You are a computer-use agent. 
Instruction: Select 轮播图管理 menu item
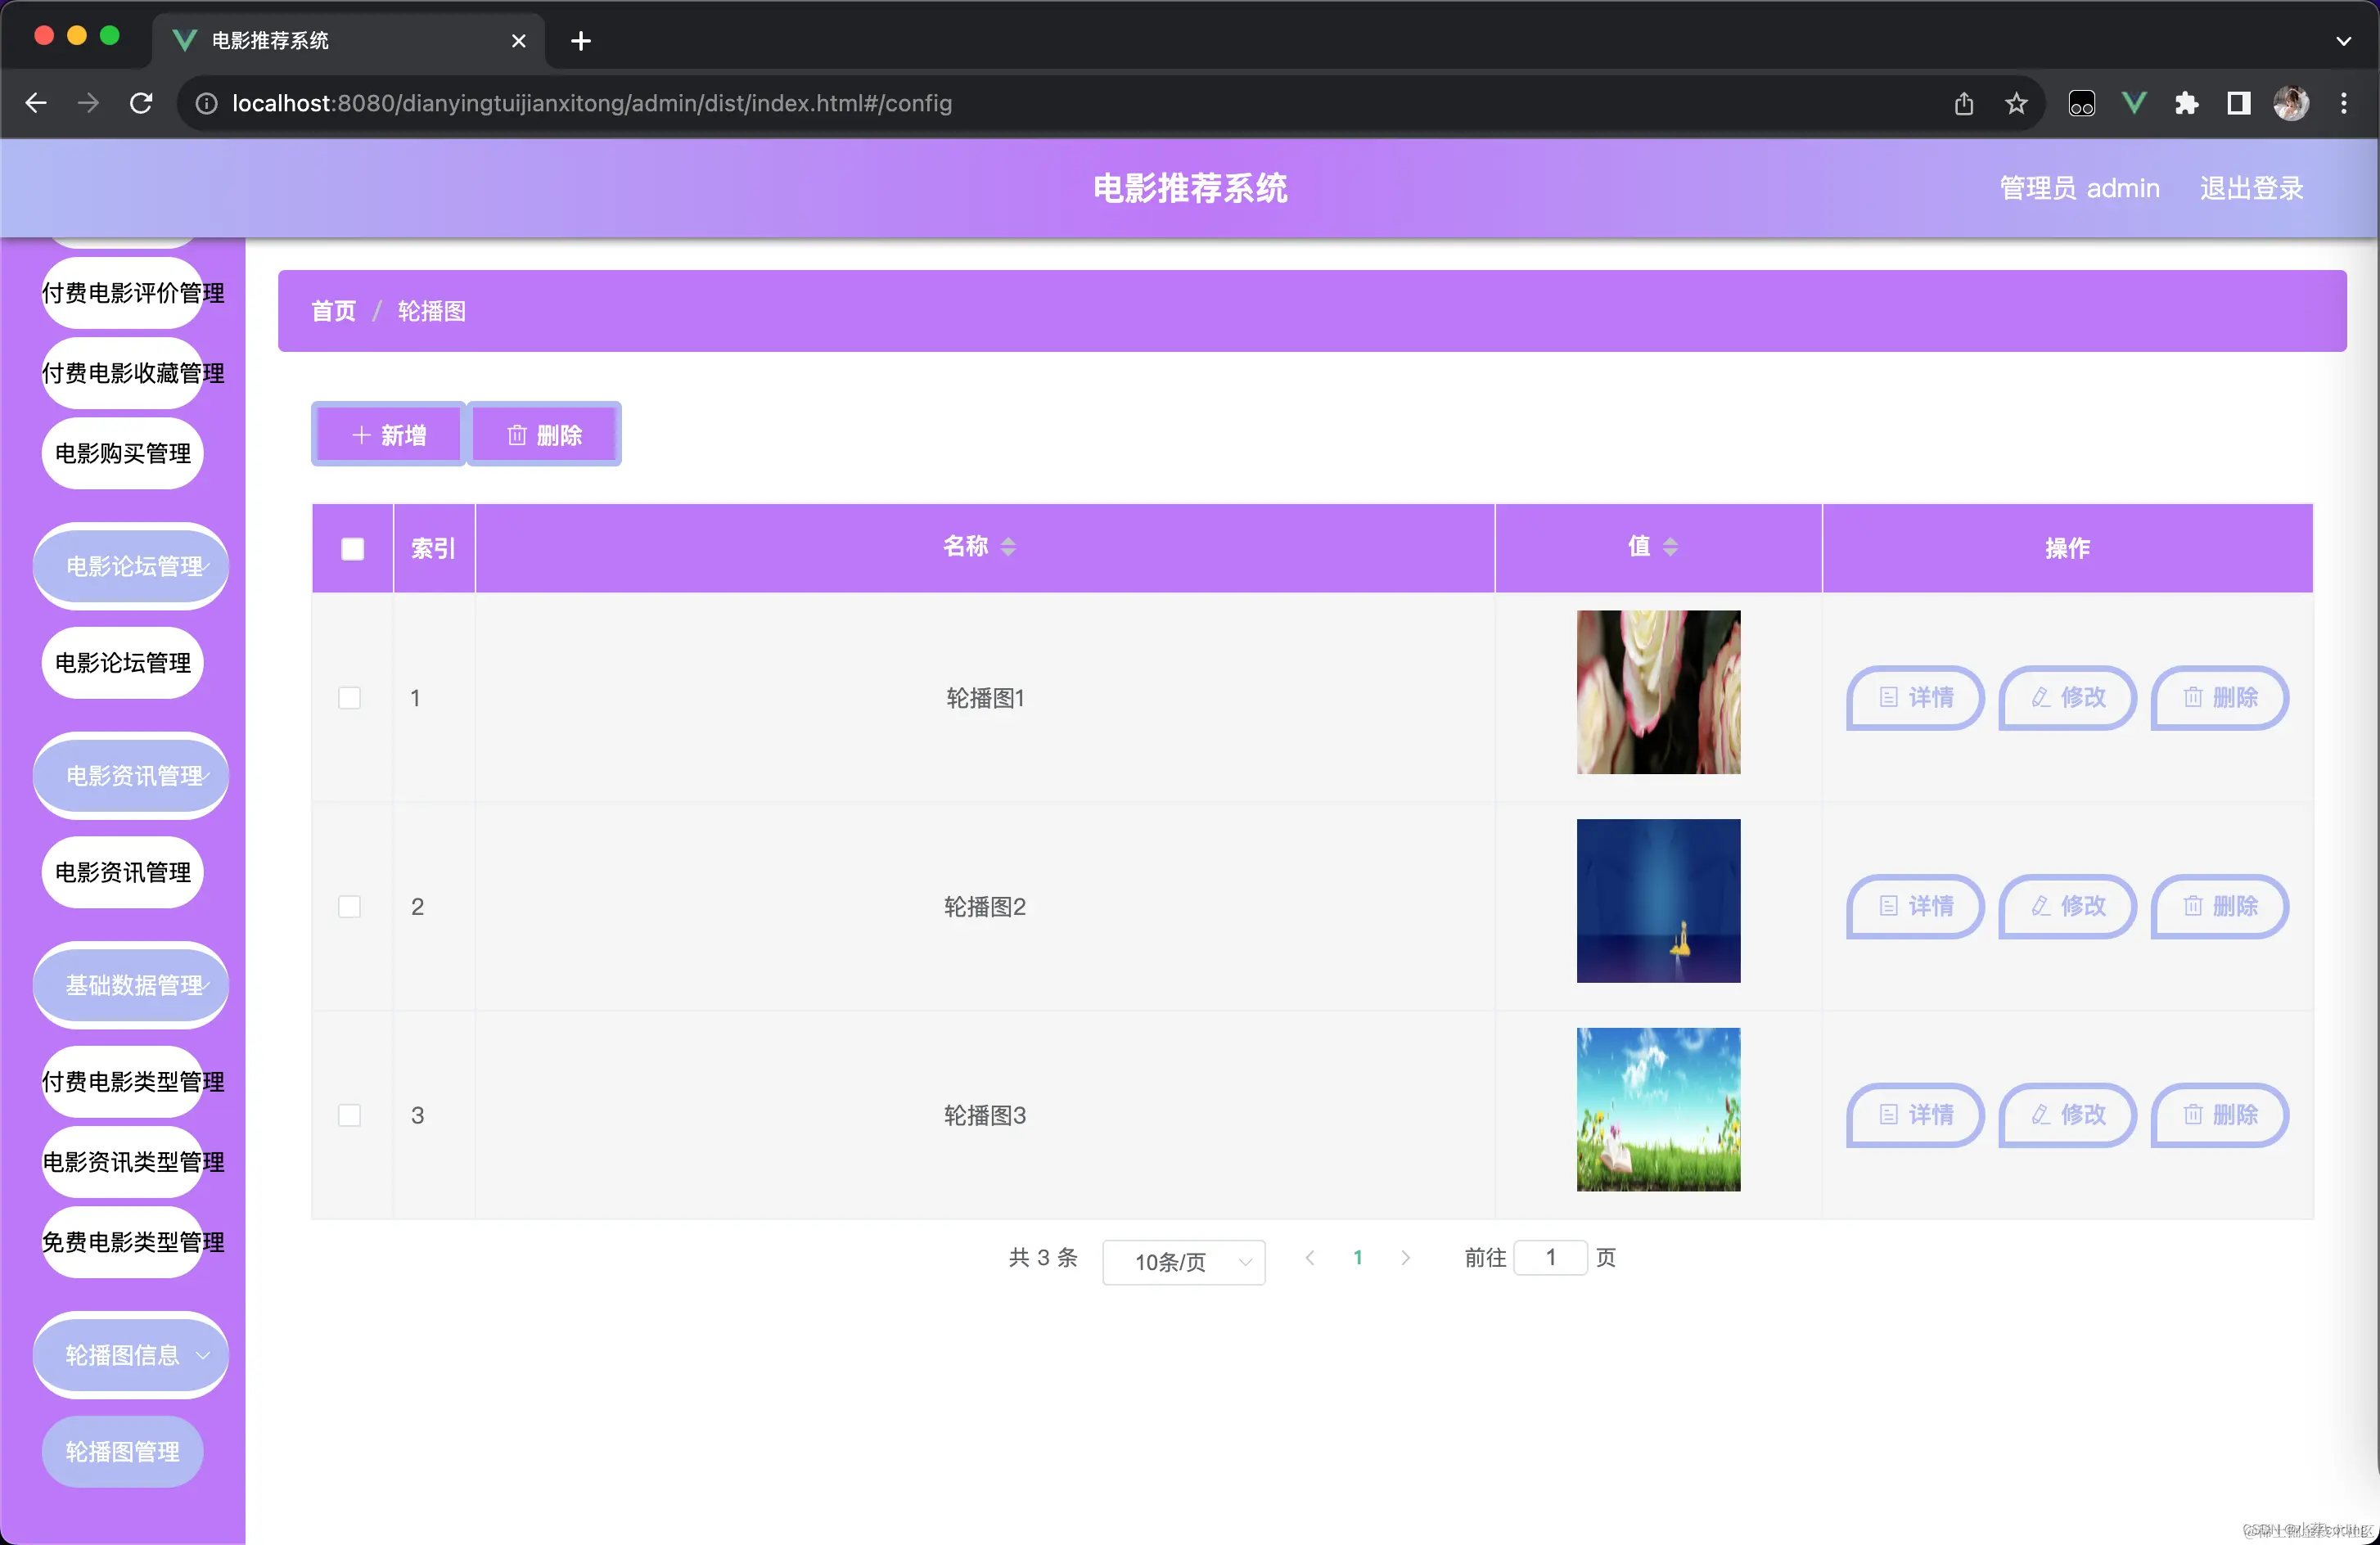[x=123, y=1451]
